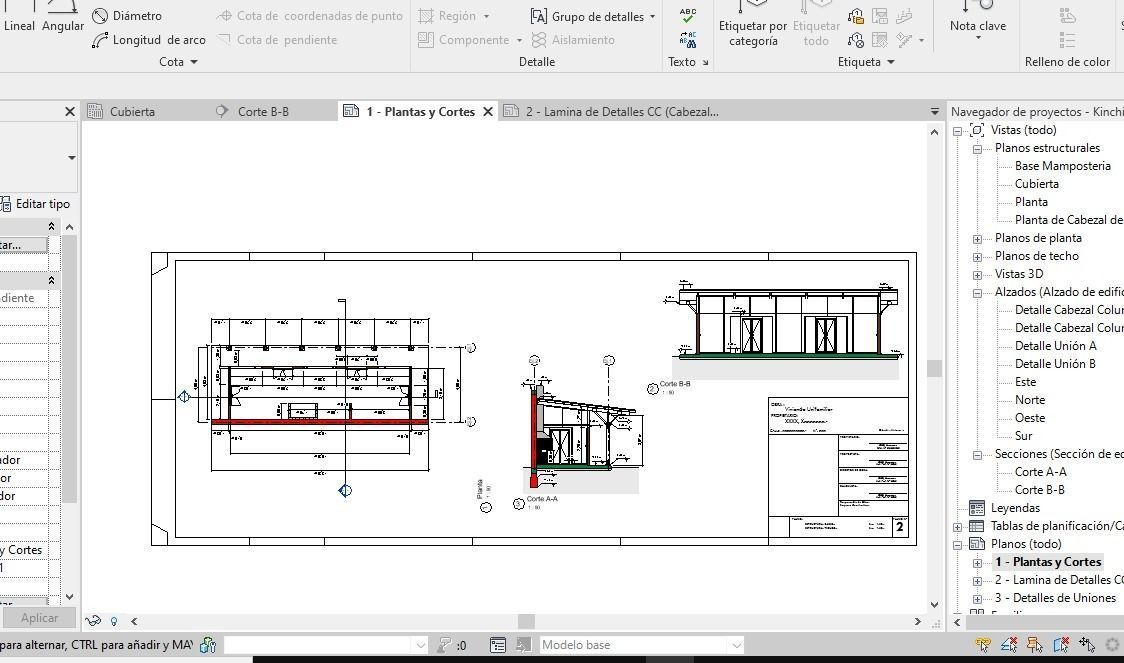
Task: Click the worksets icon in status bar
Action: (x=208, y=645)
